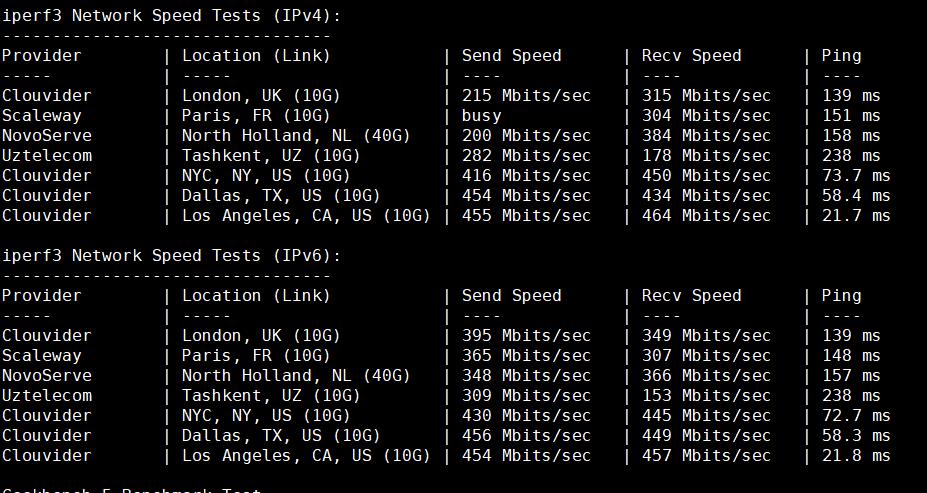Click the 178 Mbits/sec receive speed

point(706,155)
